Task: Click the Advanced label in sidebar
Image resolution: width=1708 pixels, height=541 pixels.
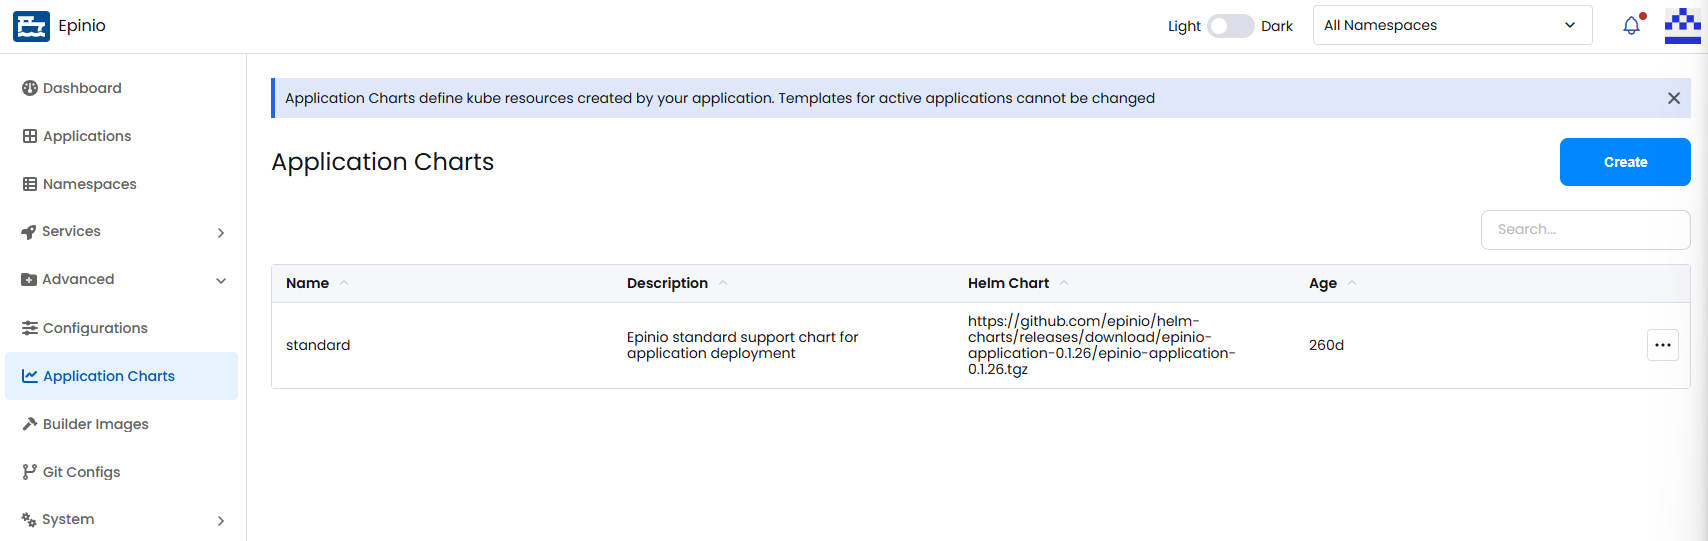Action: pos(78,280)
